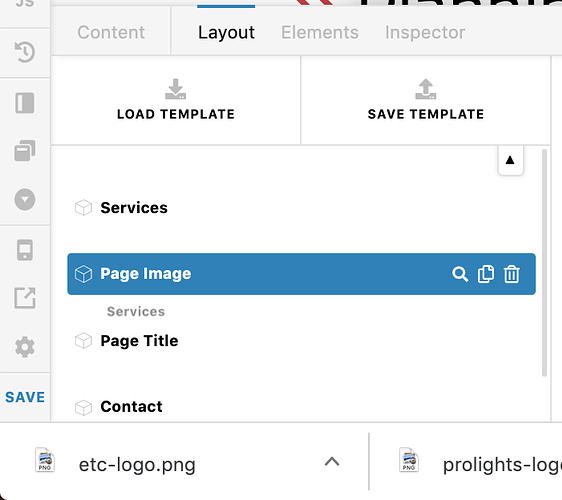The image size is (562, 500).
Task: Click the blue SAVE button
Action: [25, 397]
